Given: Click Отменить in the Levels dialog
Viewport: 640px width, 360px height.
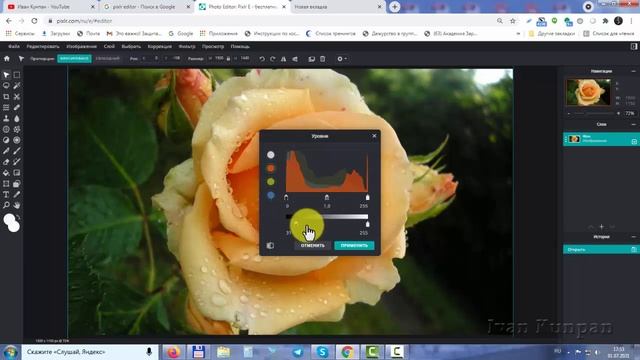Looking at the screenshot, I should pyautogui.click(x=313, y=245).
